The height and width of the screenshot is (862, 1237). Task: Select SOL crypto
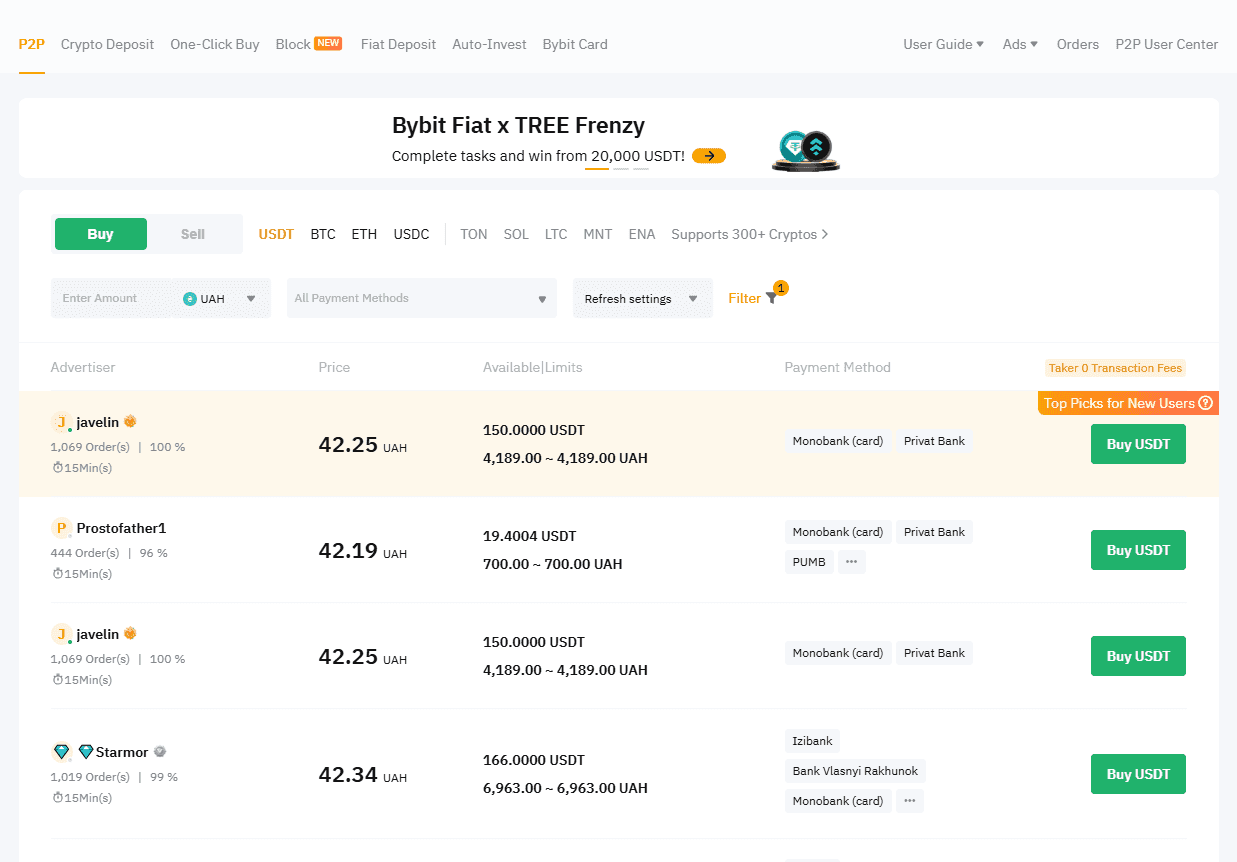(x=516, y=234)
